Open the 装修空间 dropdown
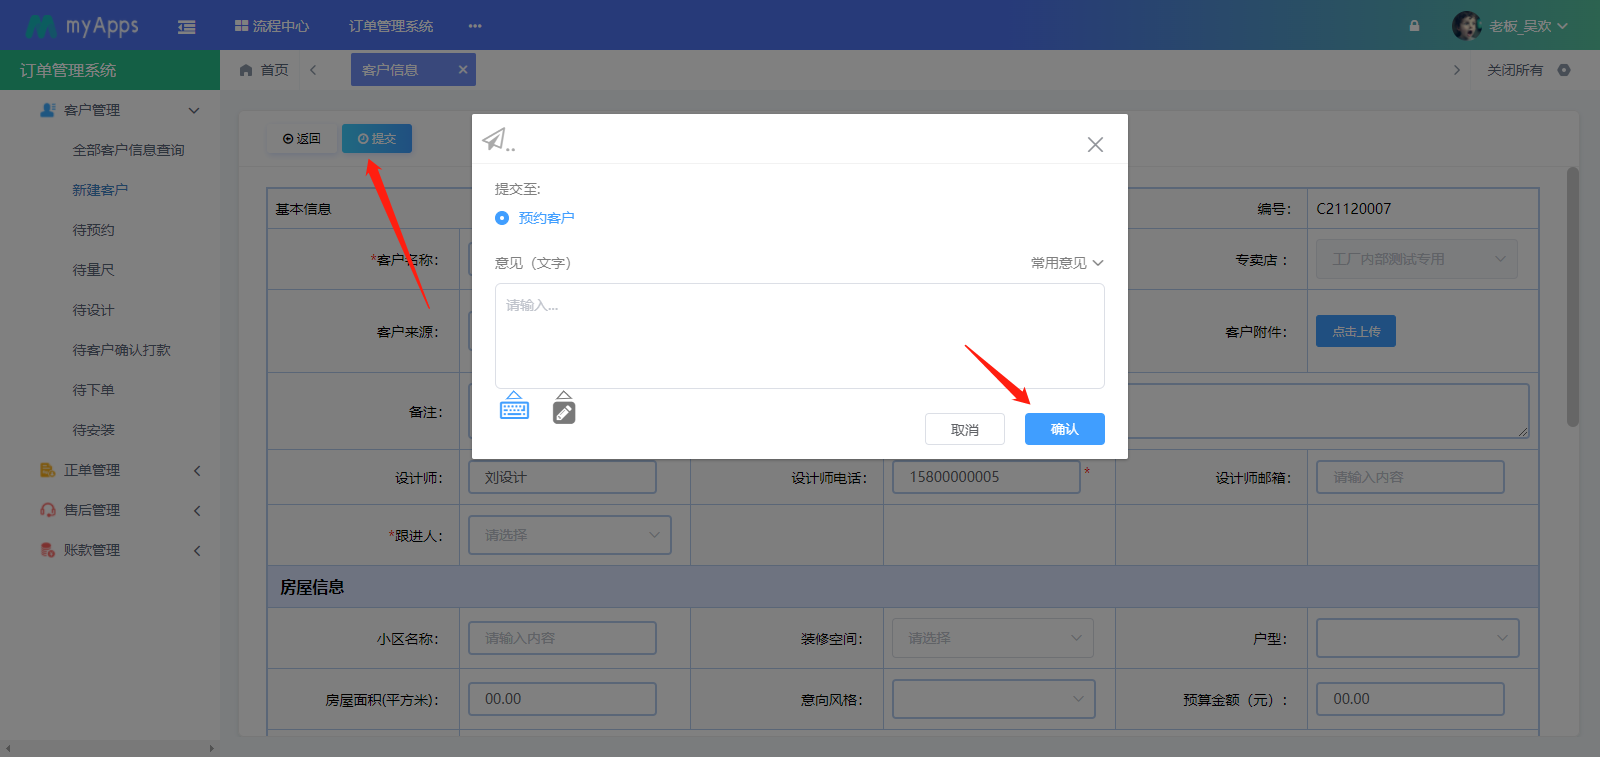 tap(992, 638)
